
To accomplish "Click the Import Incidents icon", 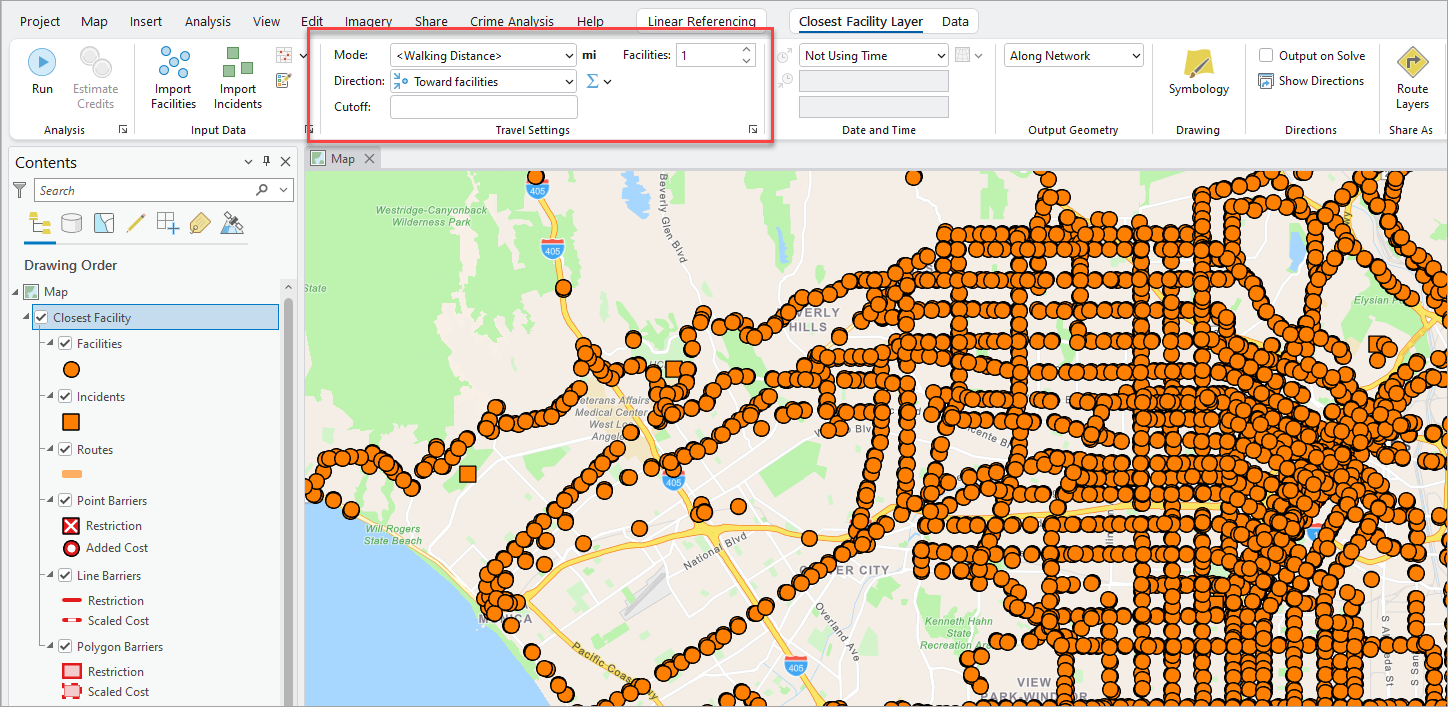I will click(x=238, y=62).
